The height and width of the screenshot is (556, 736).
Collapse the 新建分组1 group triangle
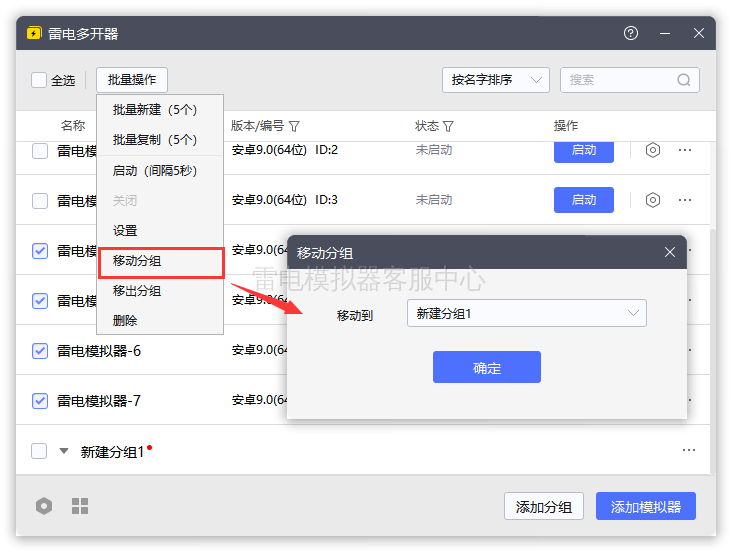pos(64,451)
